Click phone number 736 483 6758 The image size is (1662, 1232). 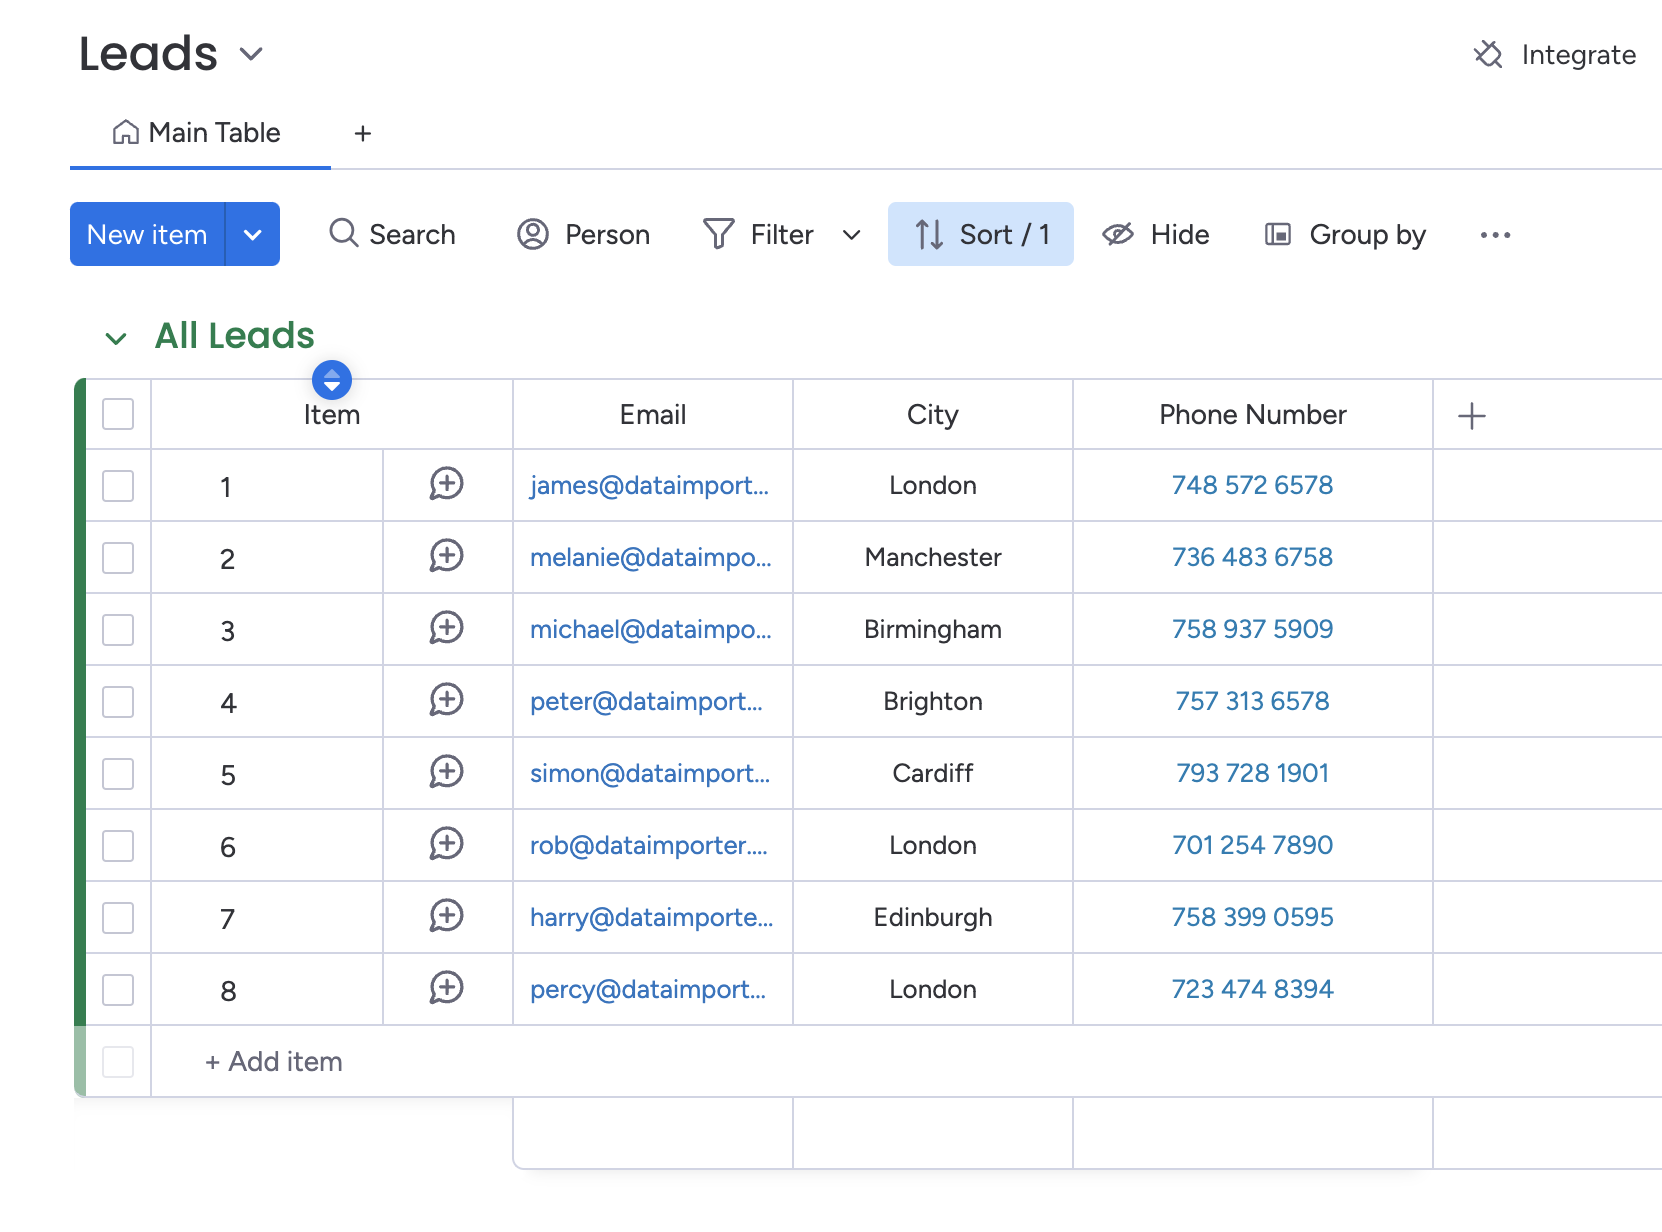point(1252,557)
